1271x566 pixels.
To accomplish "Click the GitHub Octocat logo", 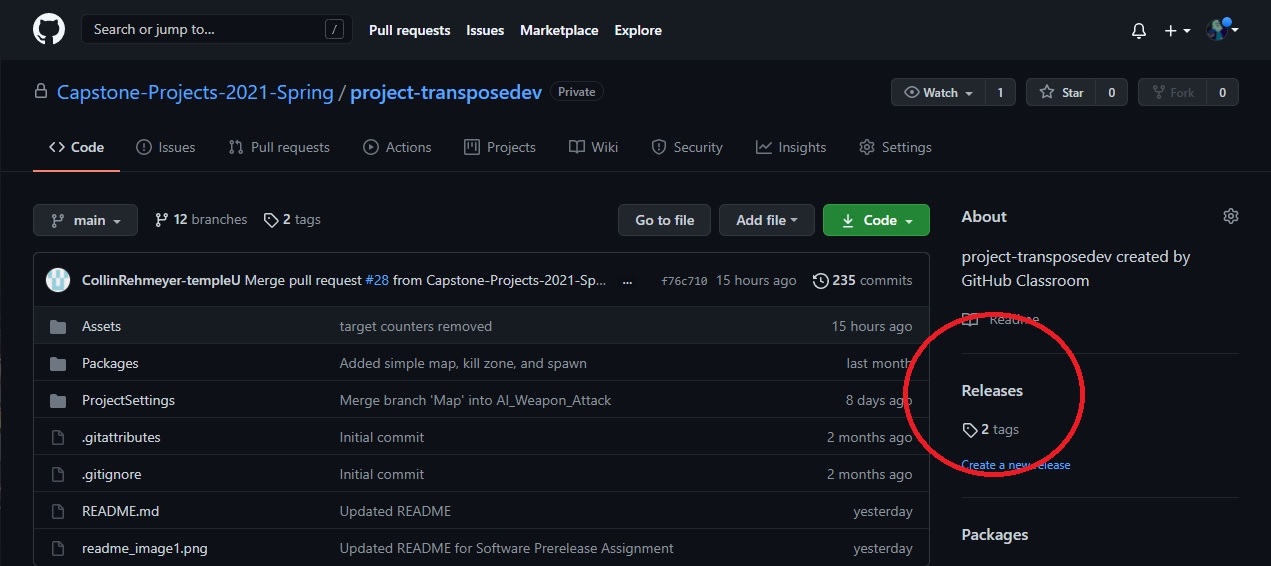I will pos(48,29).
